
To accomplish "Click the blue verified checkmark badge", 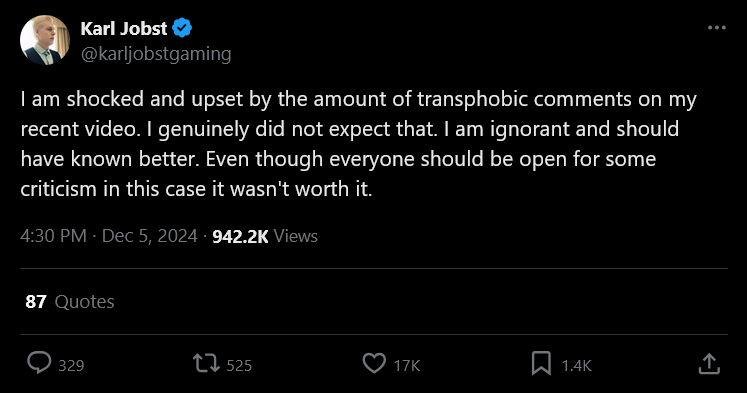I will coord(182,28).
